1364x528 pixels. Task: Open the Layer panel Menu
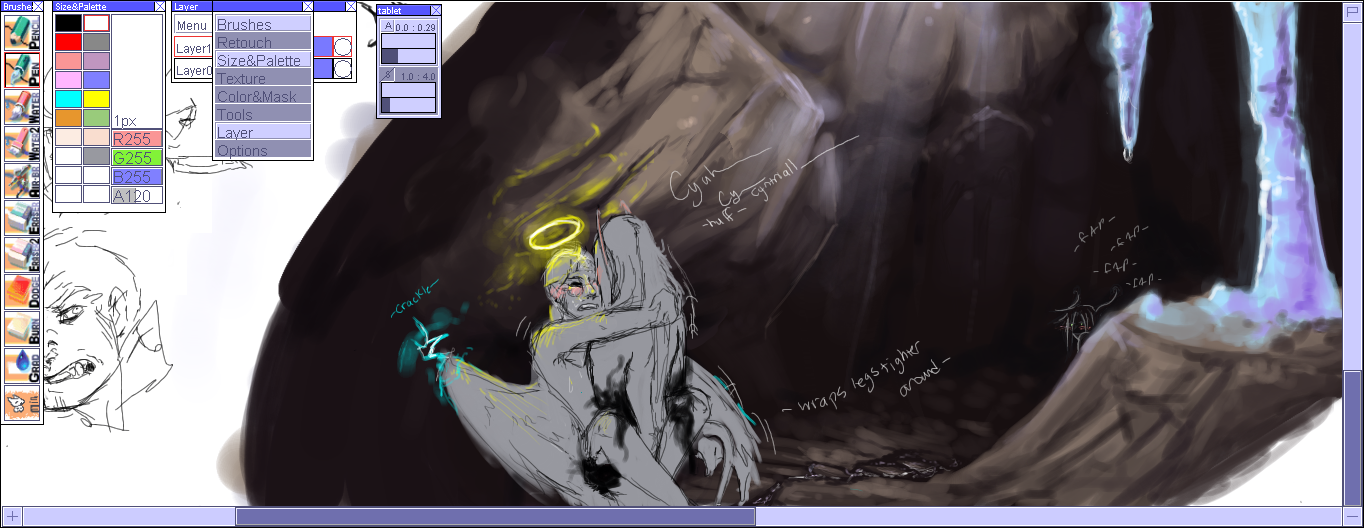pyautogui.click(x=192, y=25)
